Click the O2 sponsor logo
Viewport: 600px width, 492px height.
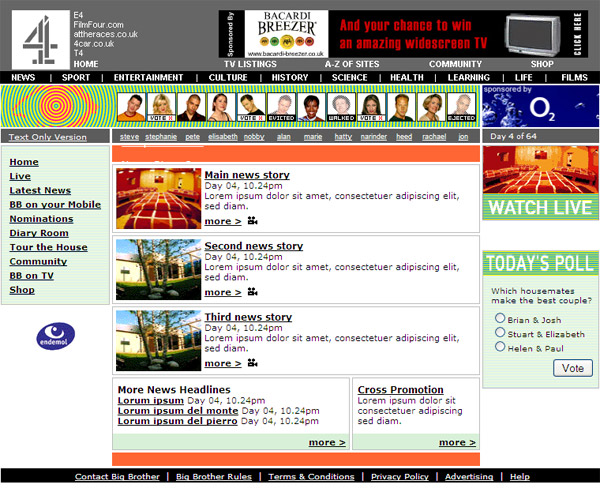541,106
